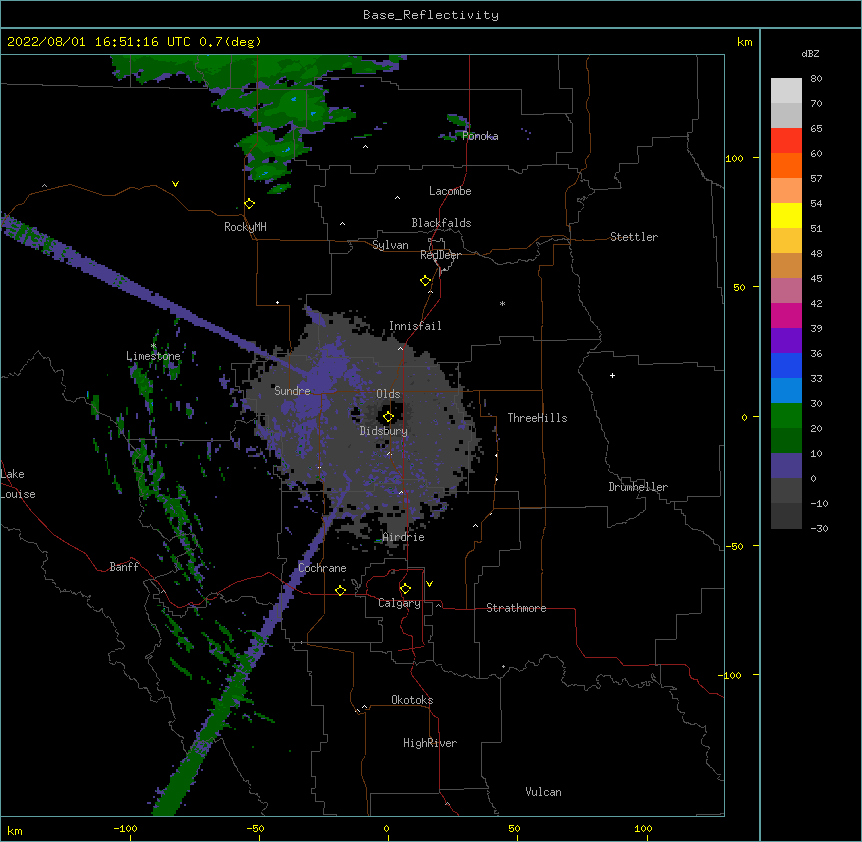Click the -100 tick on bottom axis

[125, 828]
